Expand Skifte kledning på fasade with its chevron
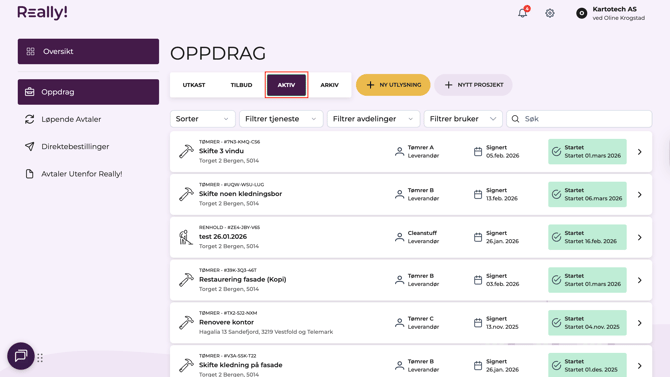The image size is (670, 377). coord(640,365)
